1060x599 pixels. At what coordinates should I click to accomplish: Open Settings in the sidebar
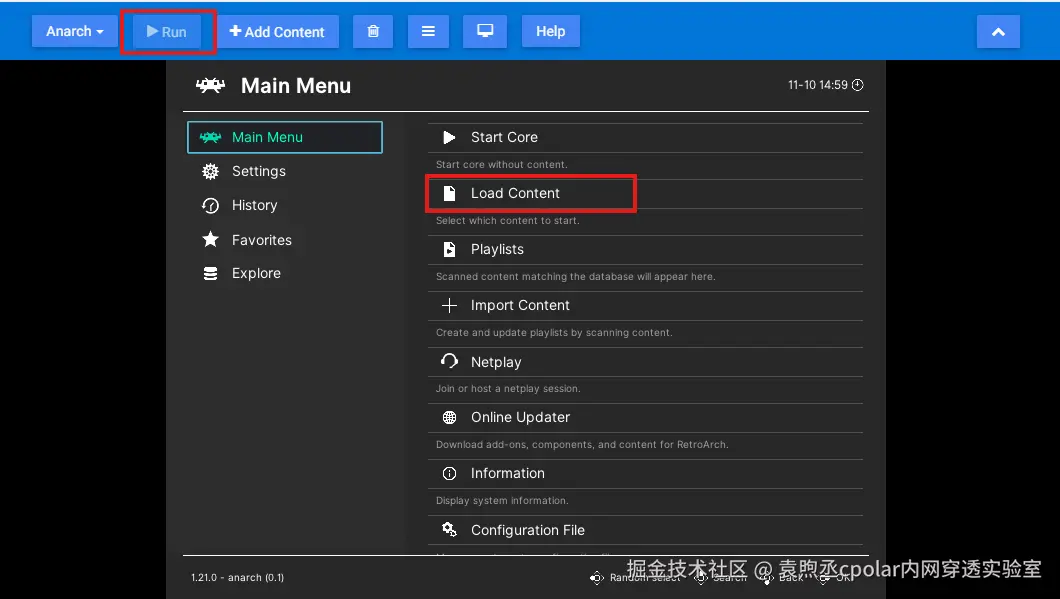(285, 171)
